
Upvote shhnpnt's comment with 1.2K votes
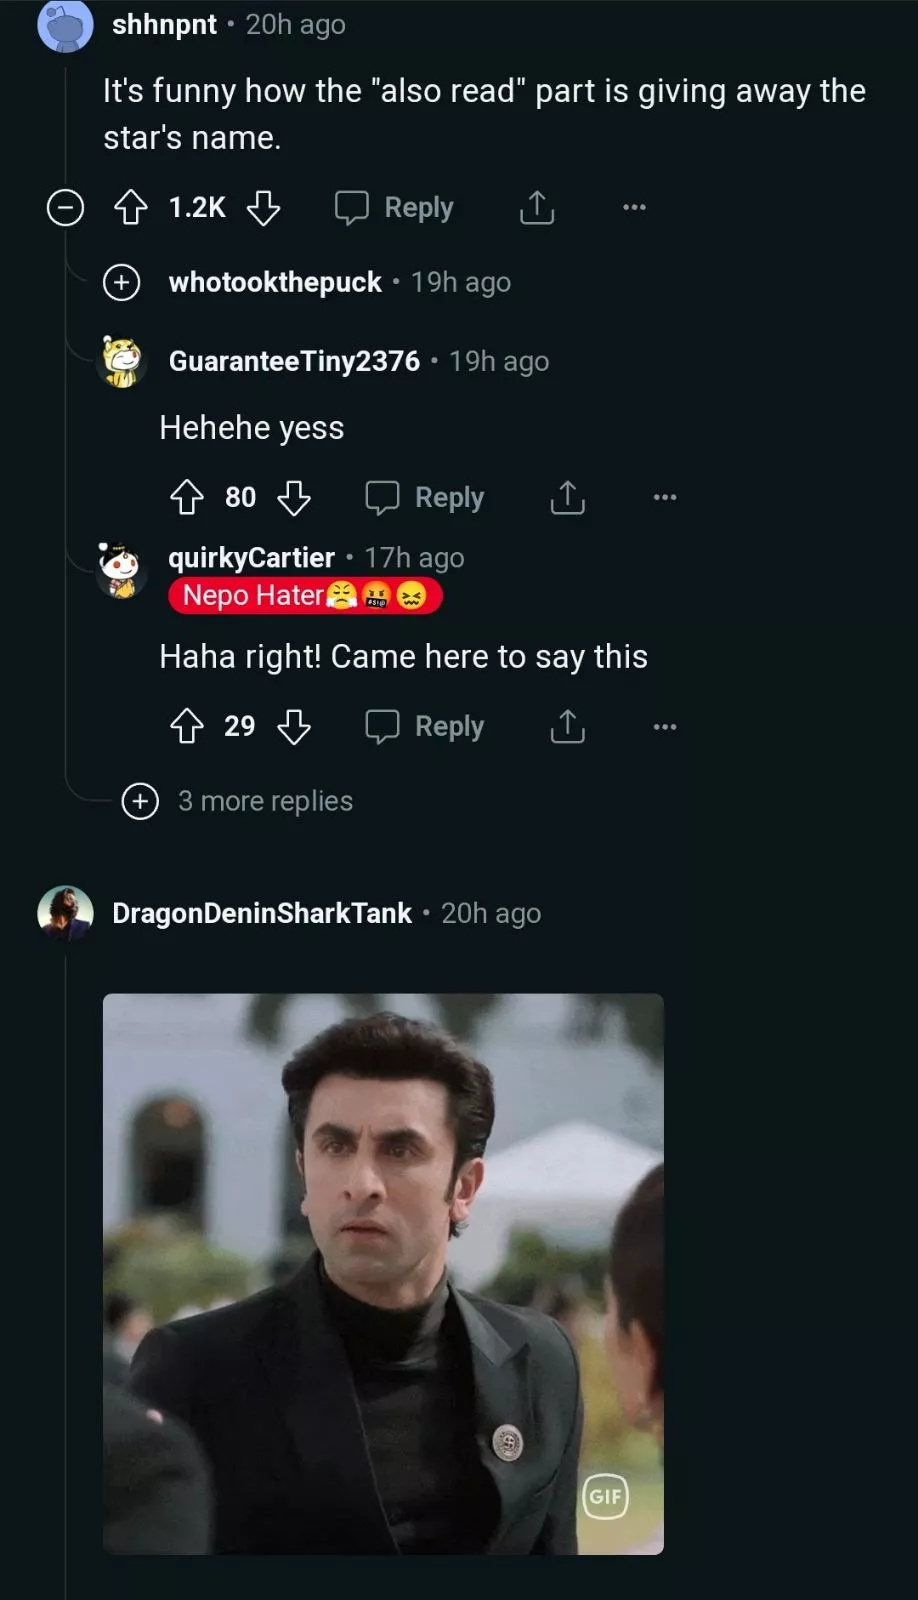coord(131,208)
